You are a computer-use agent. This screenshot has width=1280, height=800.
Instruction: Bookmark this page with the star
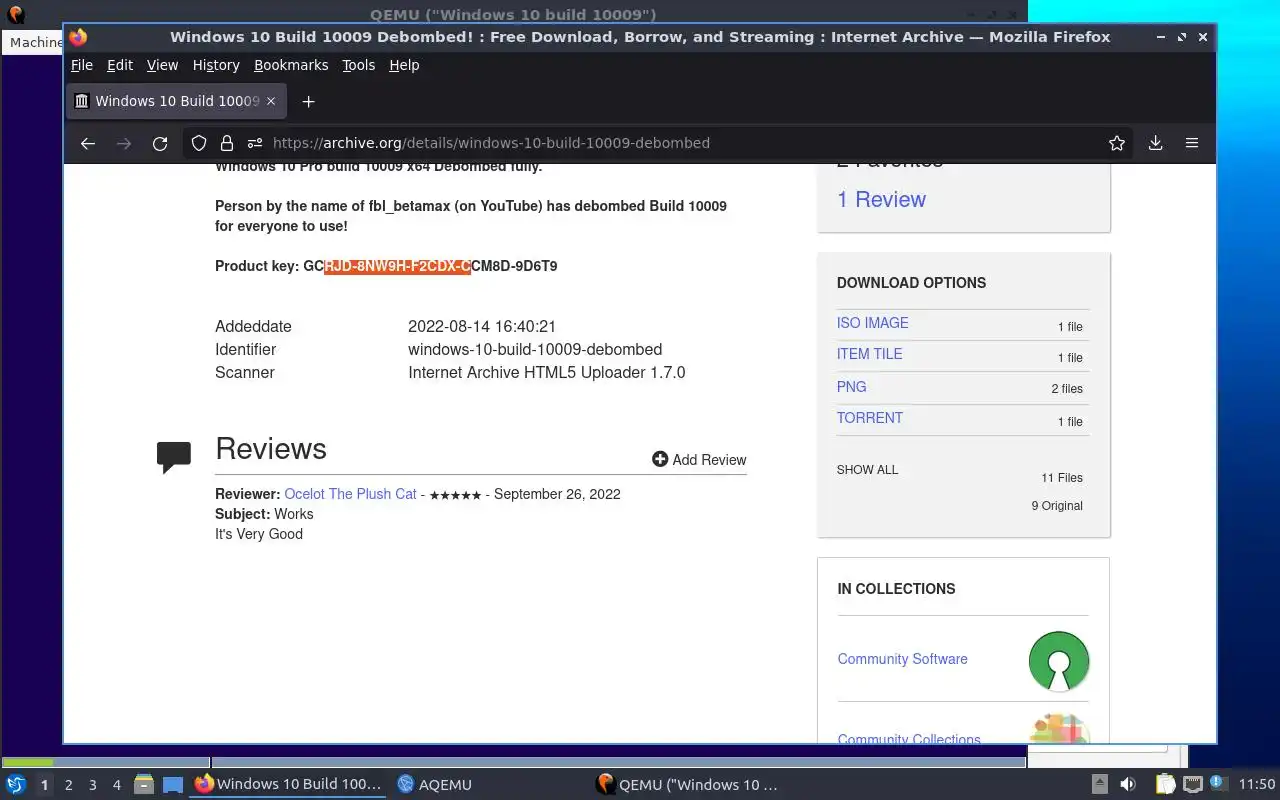tap(1117, 143)
